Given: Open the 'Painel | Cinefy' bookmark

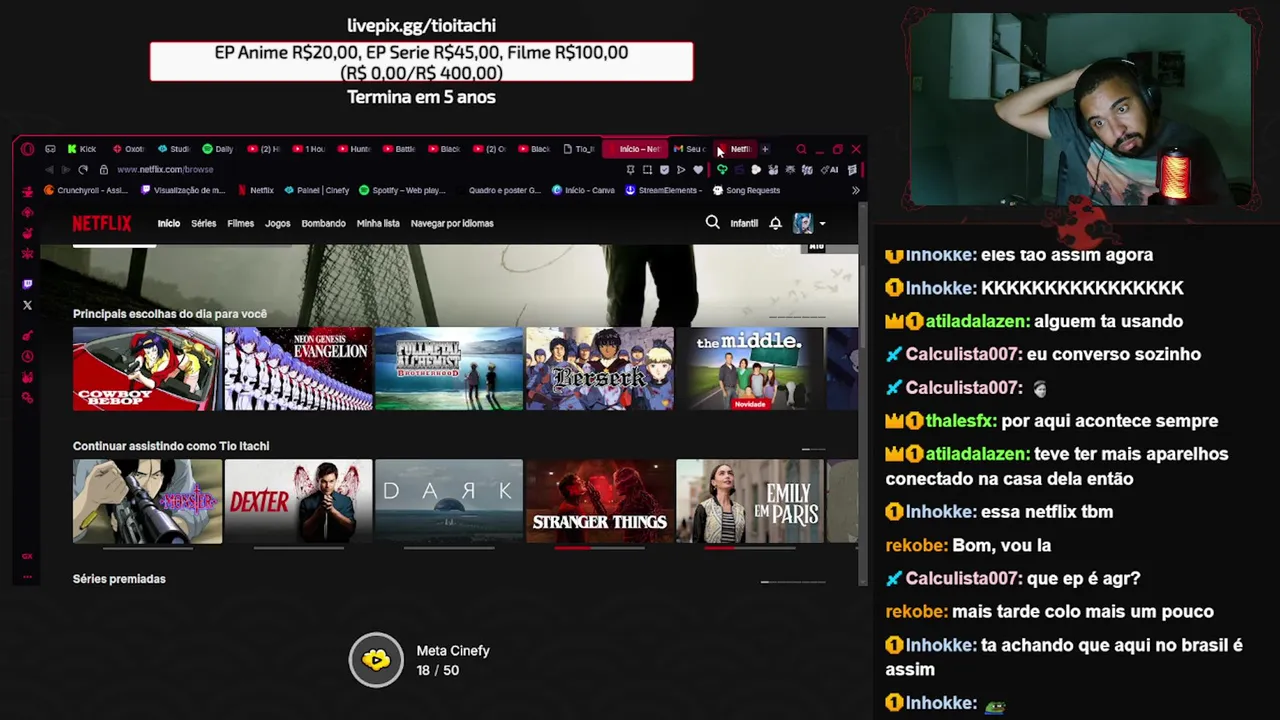Looking at the screenshot, I should 317,190.
